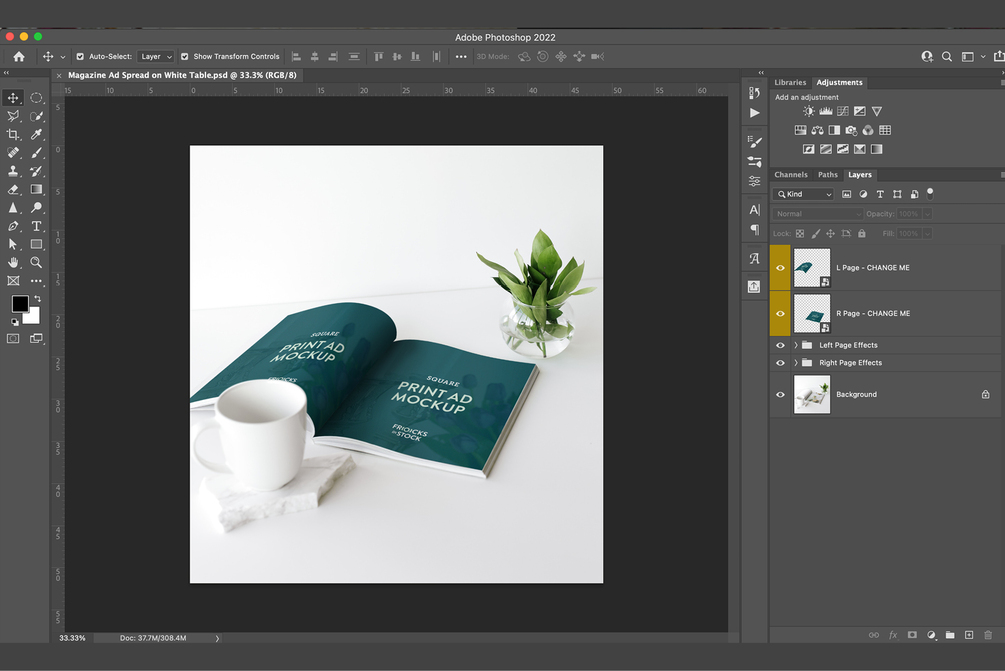Viewport: 1005px width, 671px height.
Task: Select the Frame tool
Action: pyautogui.click(x=13, y=281)
